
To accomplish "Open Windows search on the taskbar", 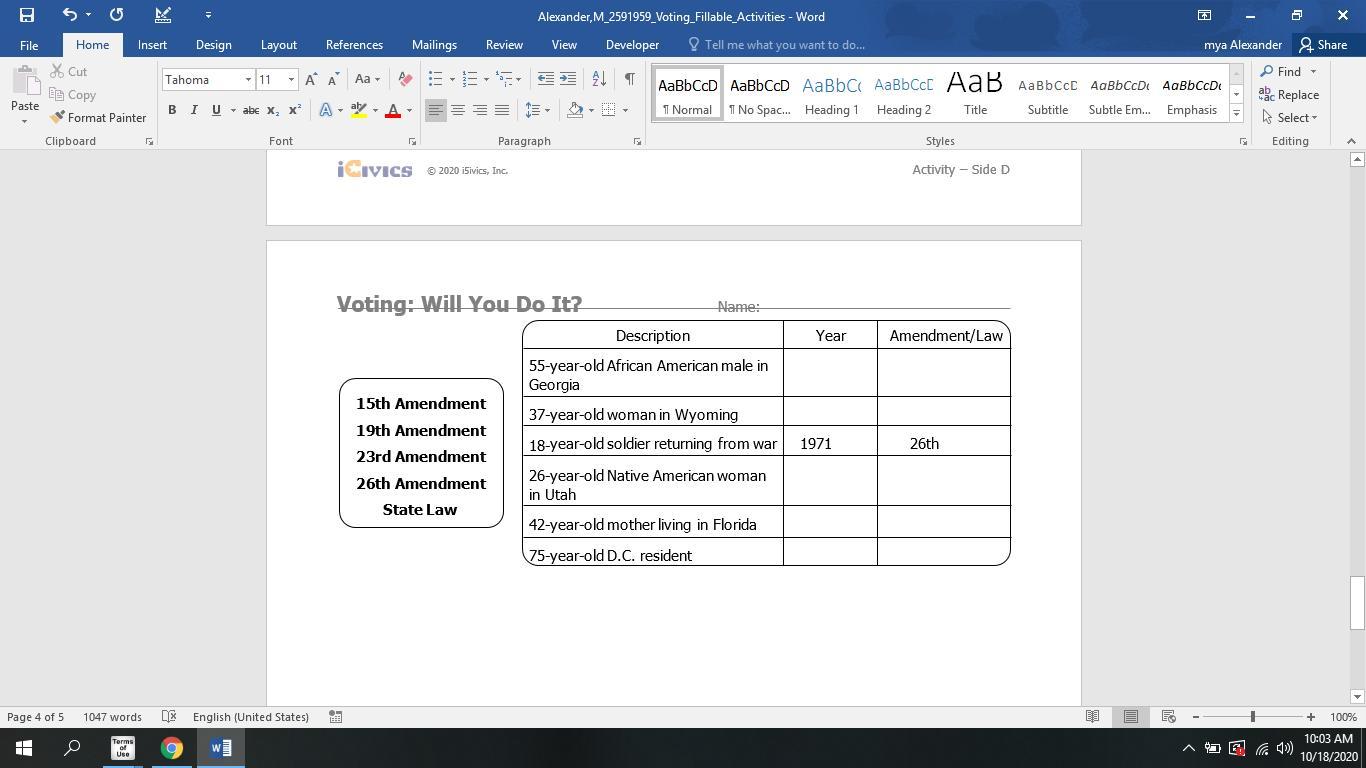I will point(73,748).
